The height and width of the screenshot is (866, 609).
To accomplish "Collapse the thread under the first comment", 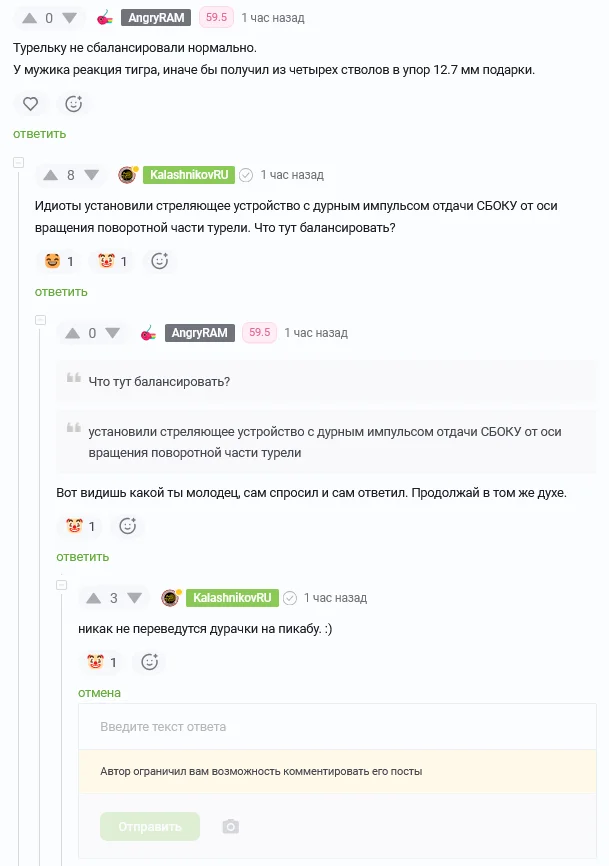I will pos(18,162).
